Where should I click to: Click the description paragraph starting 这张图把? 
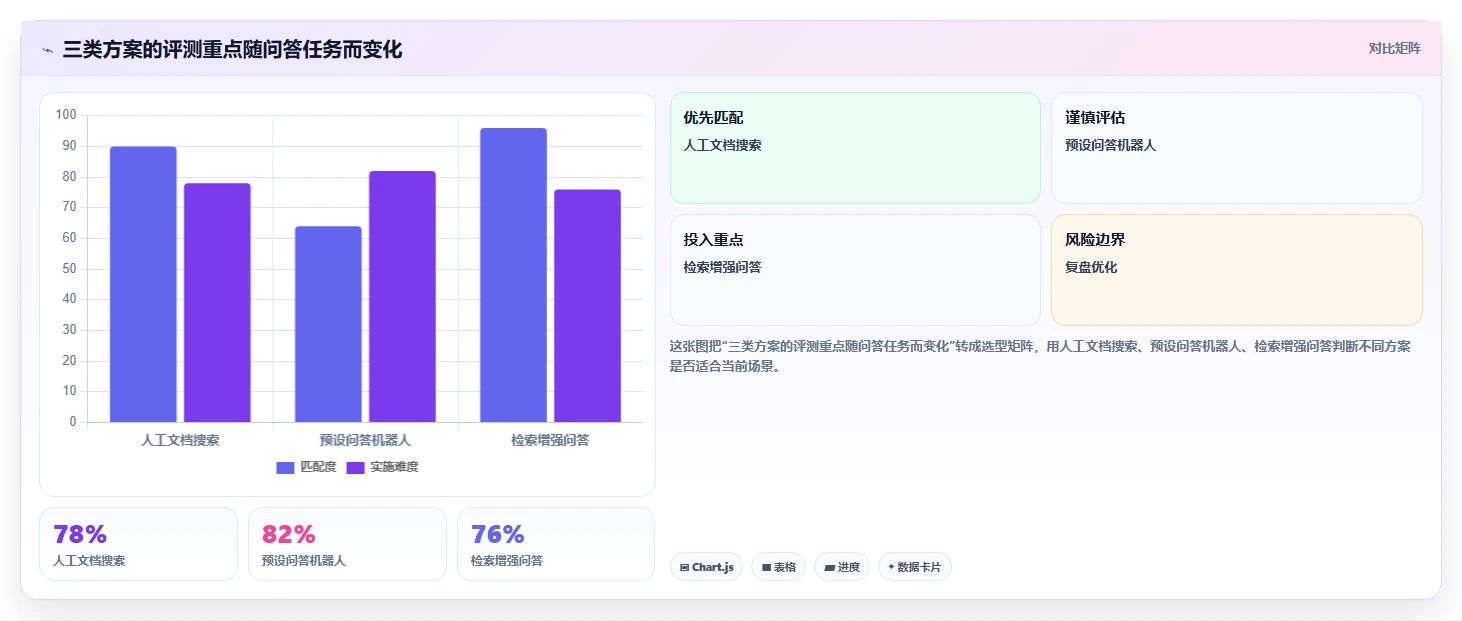pos(1040,356)
